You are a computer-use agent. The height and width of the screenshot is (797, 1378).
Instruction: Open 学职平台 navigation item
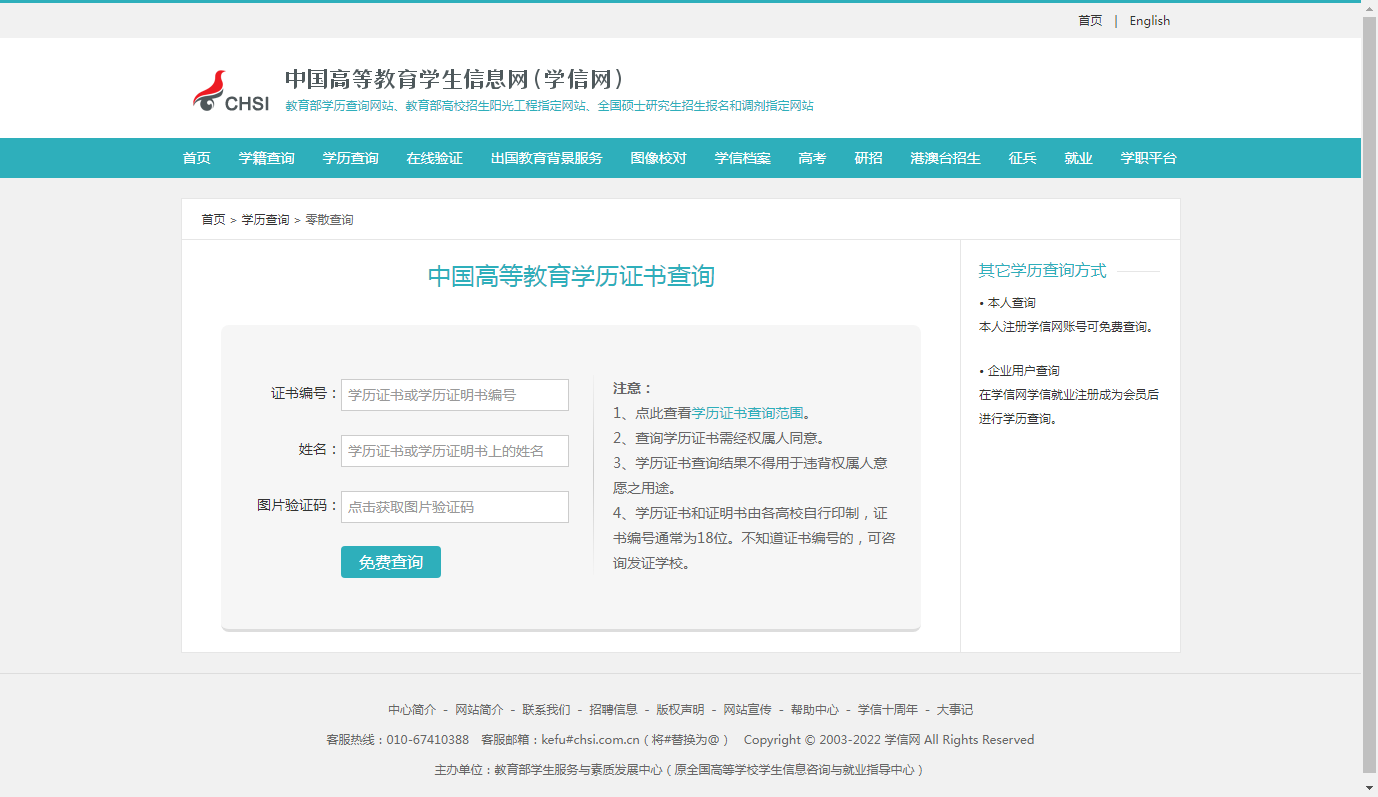1149,158
